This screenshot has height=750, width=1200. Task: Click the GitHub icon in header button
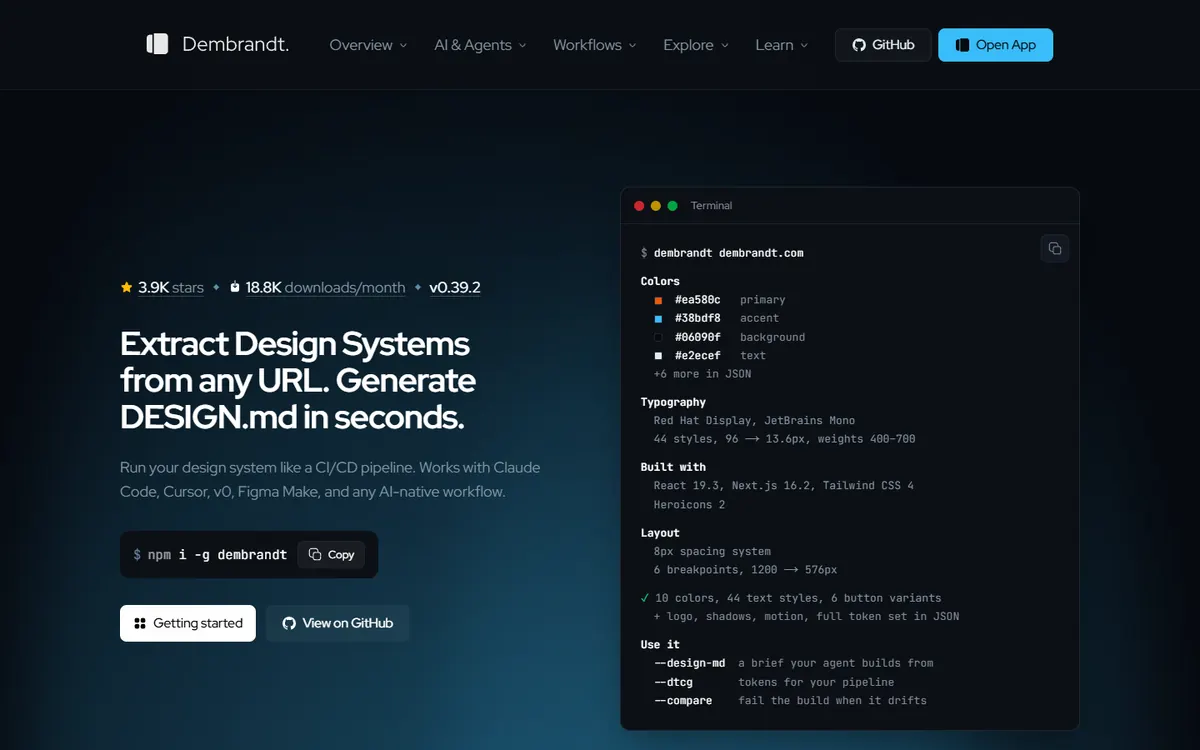pyautogui.click(x=859, y=45)
